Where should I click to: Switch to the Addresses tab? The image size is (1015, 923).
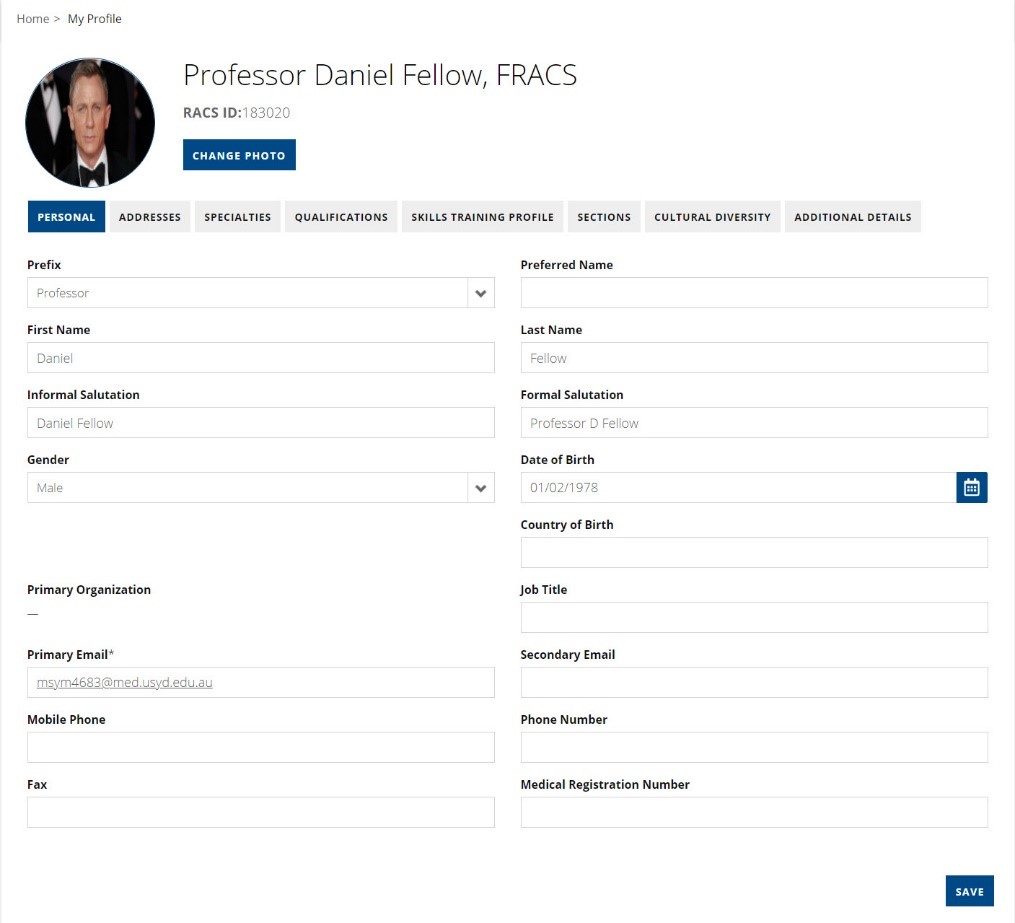click(150, 217)
